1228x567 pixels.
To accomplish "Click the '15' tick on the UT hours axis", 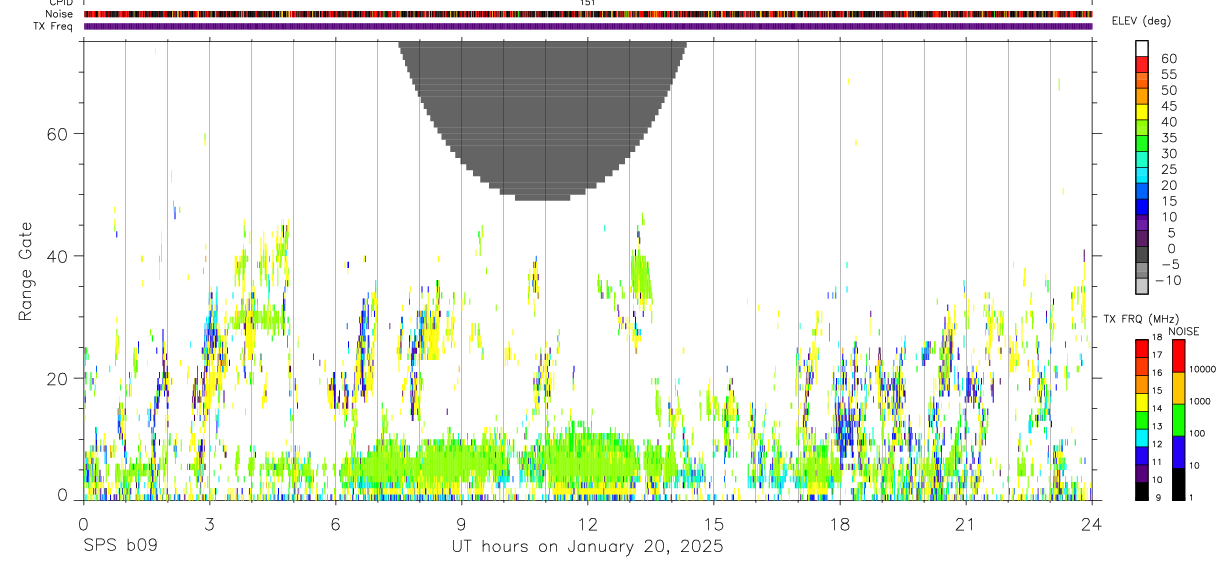I will tap(713, 523).
